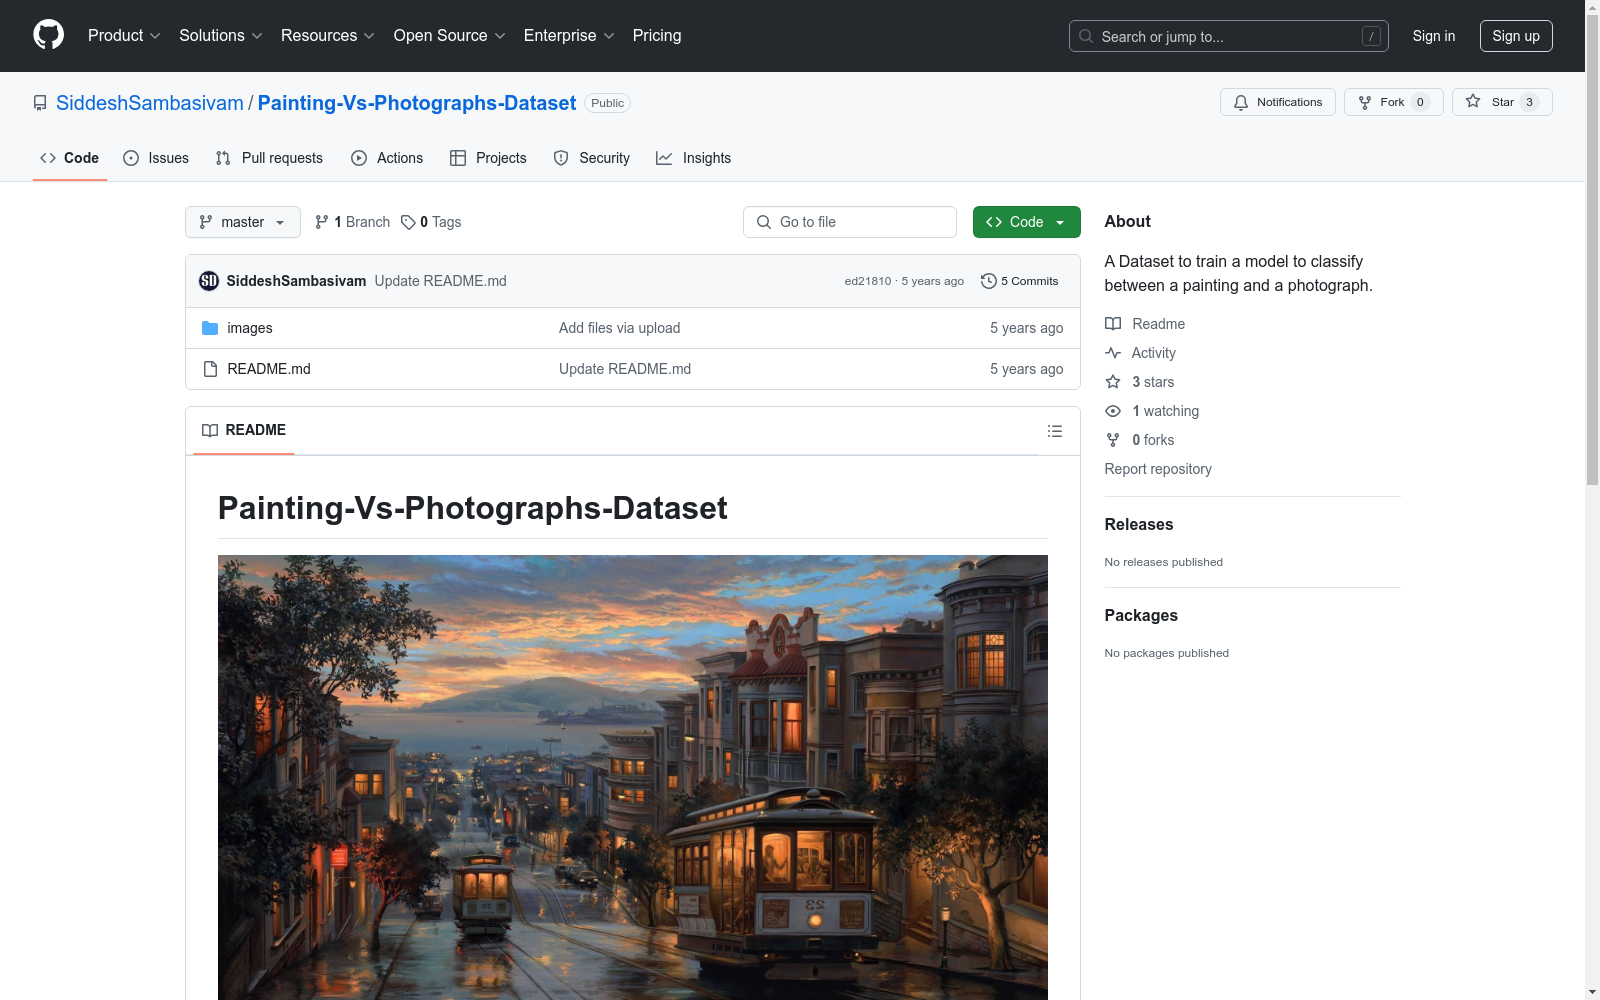Open the master branch selector dropdown
This screenshot has width=1600, height=1000.
click(243, 222)
